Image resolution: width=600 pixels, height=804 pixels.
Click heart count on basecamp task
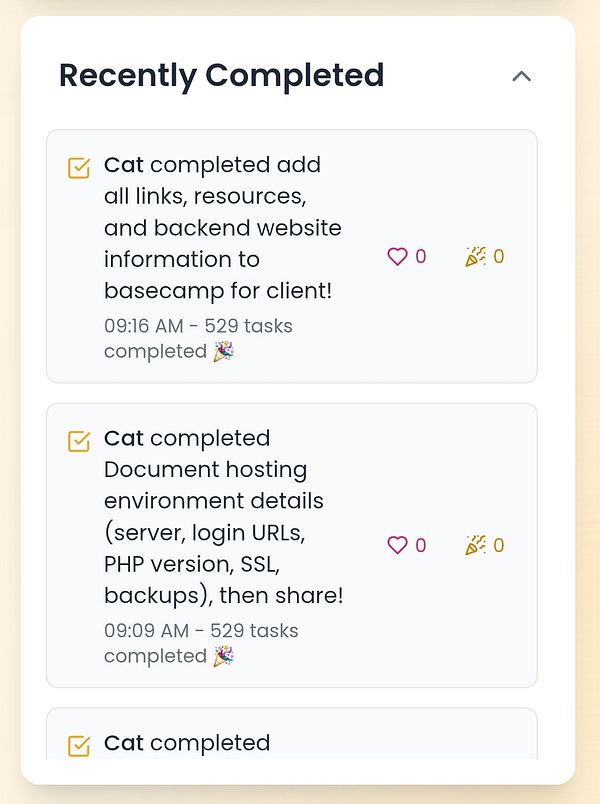point(421,257)
